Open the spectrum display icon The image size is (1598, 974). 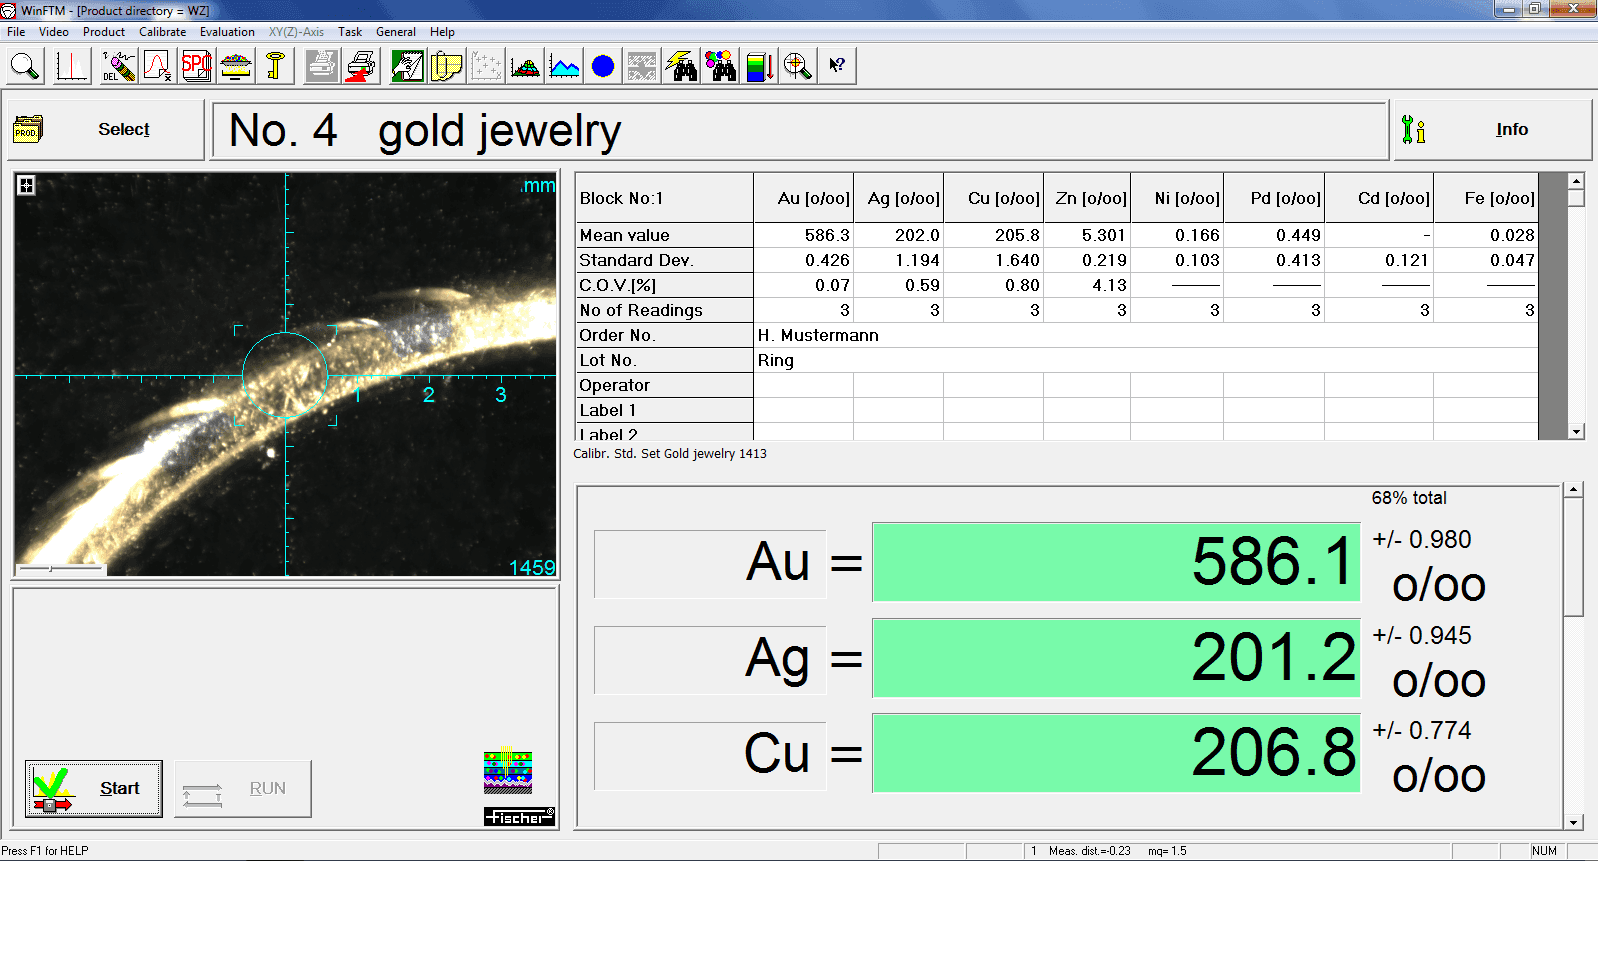[x=72, y=67]
